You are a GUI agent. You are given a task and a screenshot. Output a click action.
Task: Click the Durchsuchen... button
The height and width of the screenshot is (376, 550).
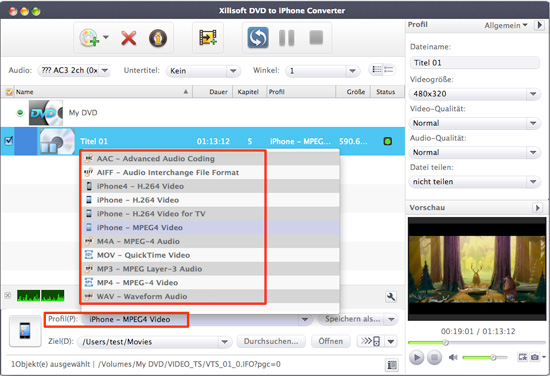pos(271,341)
